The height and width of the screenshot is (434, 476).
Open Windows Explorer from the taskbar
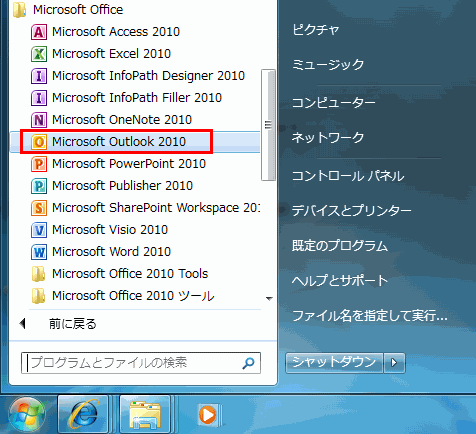(x=145, y=414)
